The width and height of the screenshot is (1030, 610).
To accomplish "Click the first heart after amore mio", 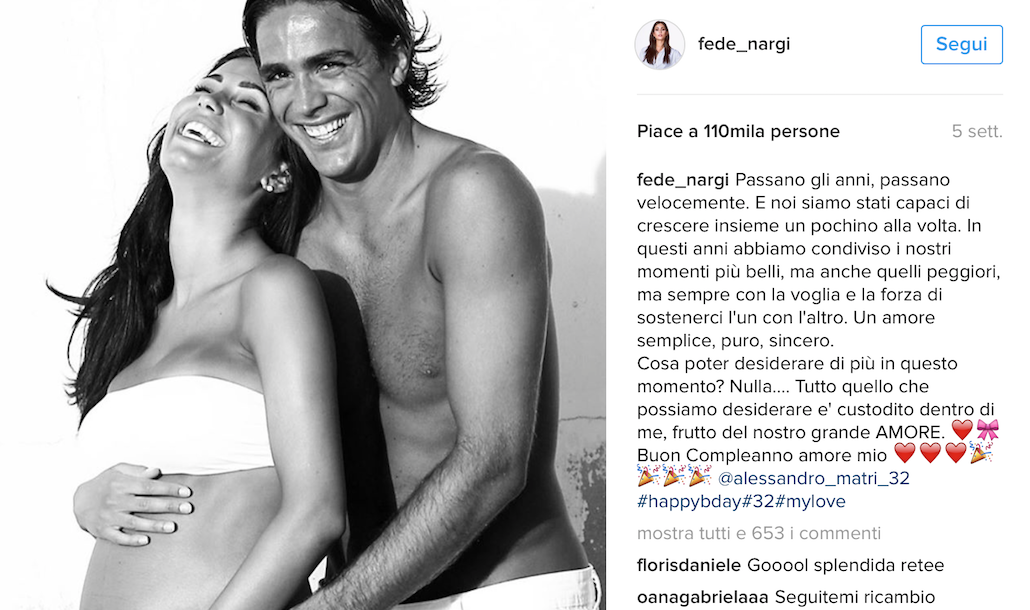I will pos(905,453).
